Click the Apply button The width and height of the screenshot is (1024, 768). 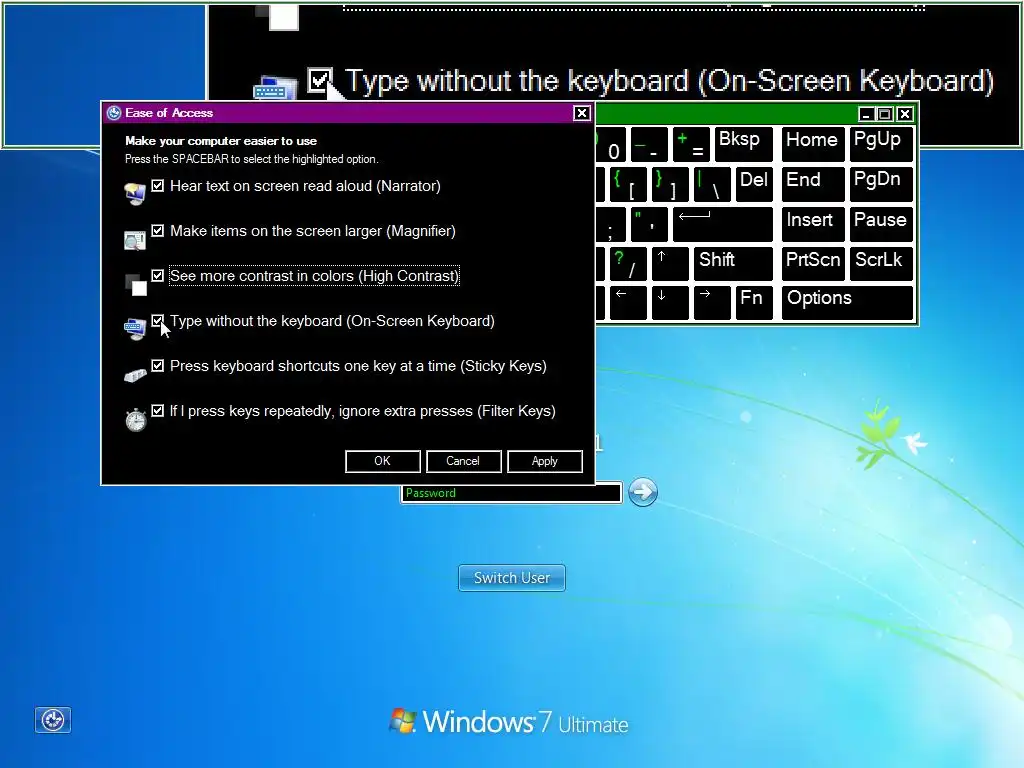[545, 461]
